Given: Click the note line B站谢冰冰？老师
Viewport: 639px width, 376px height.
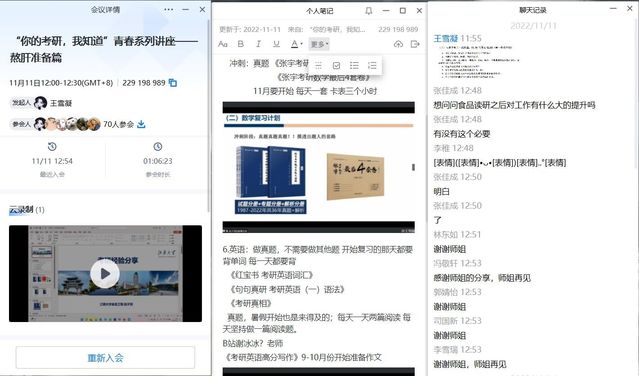Looking at the screenshot, I should point(253,343).
